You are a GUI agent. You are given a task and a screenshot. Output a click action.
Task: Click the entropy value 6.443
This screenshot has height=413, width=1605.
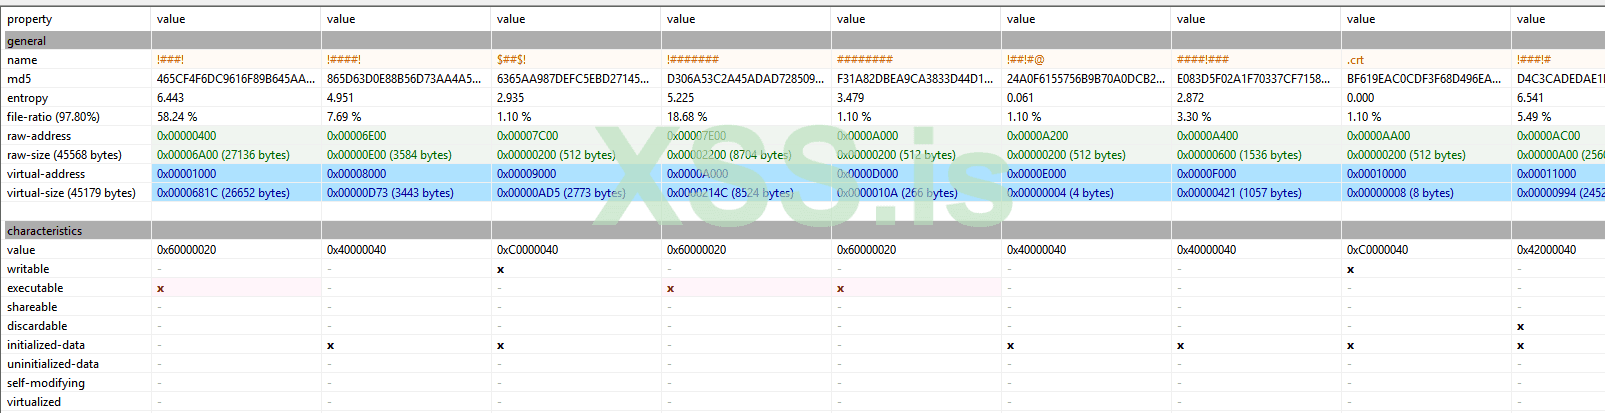pos(171,98)
